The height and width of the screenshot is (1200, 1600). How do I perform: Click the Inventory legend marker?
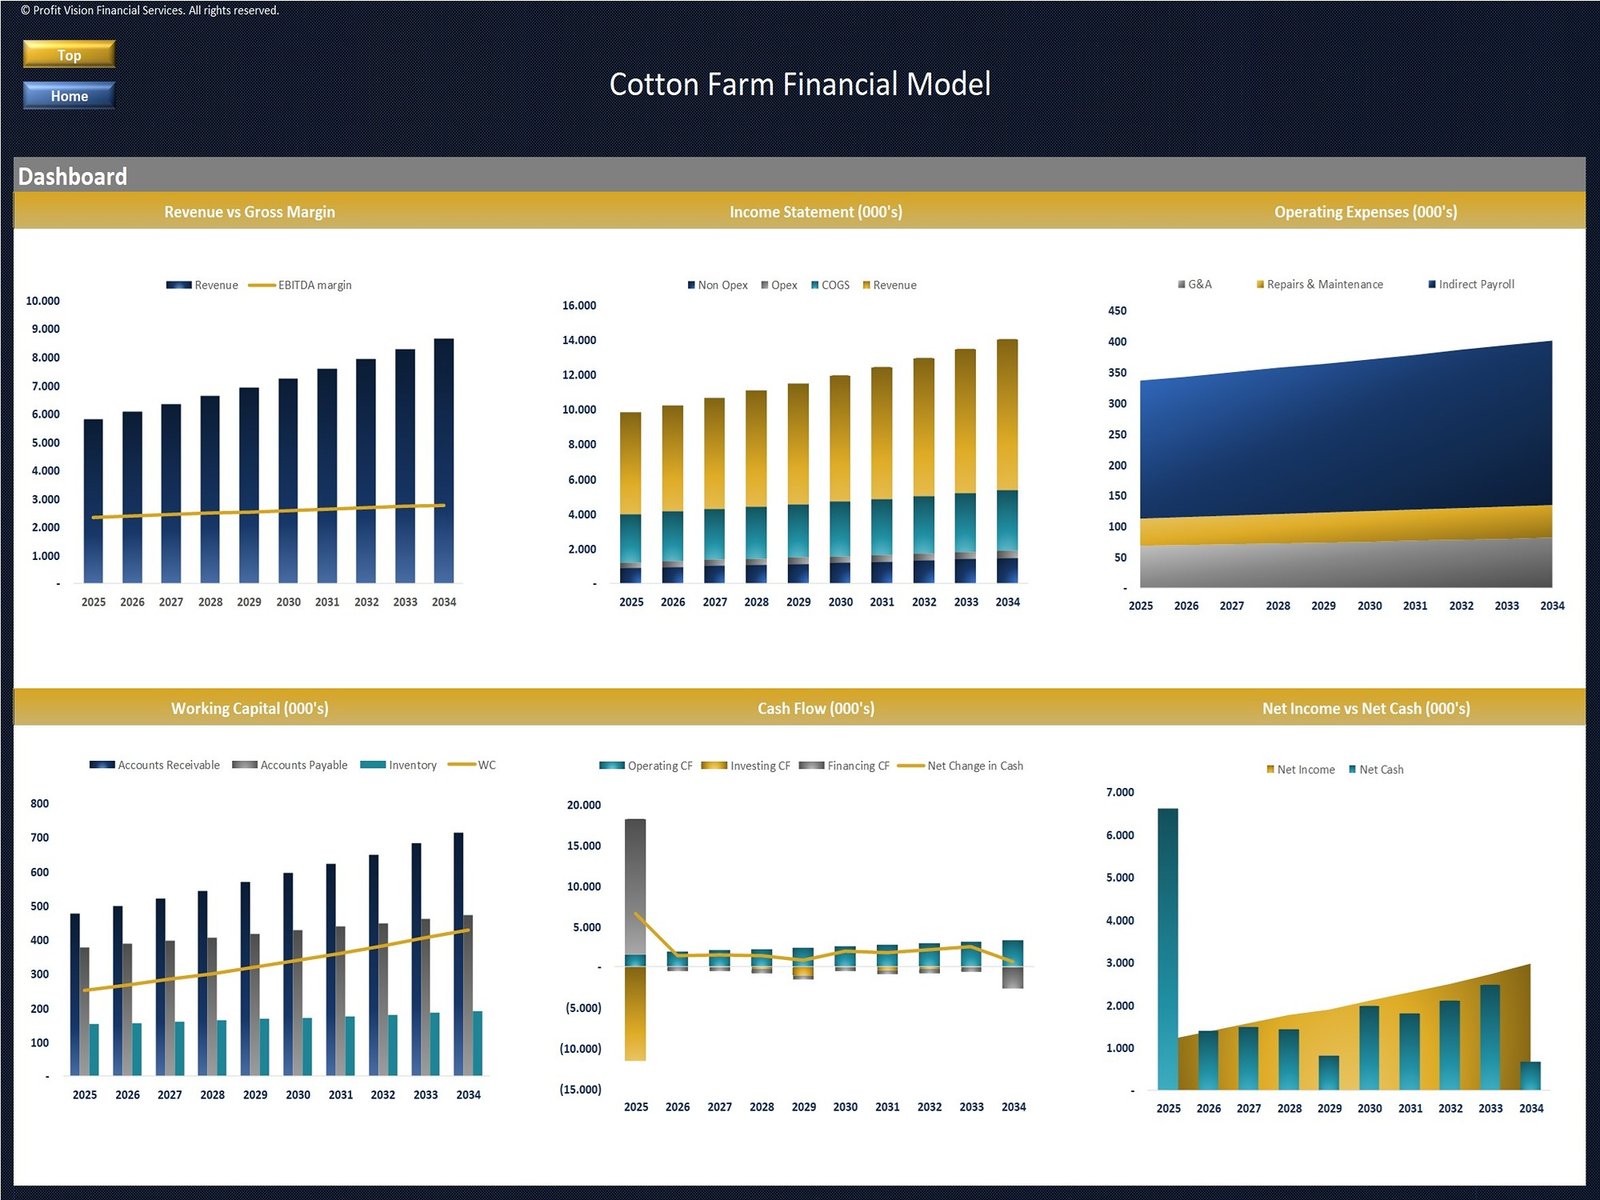pyautogui.click(x=372, y=765)
